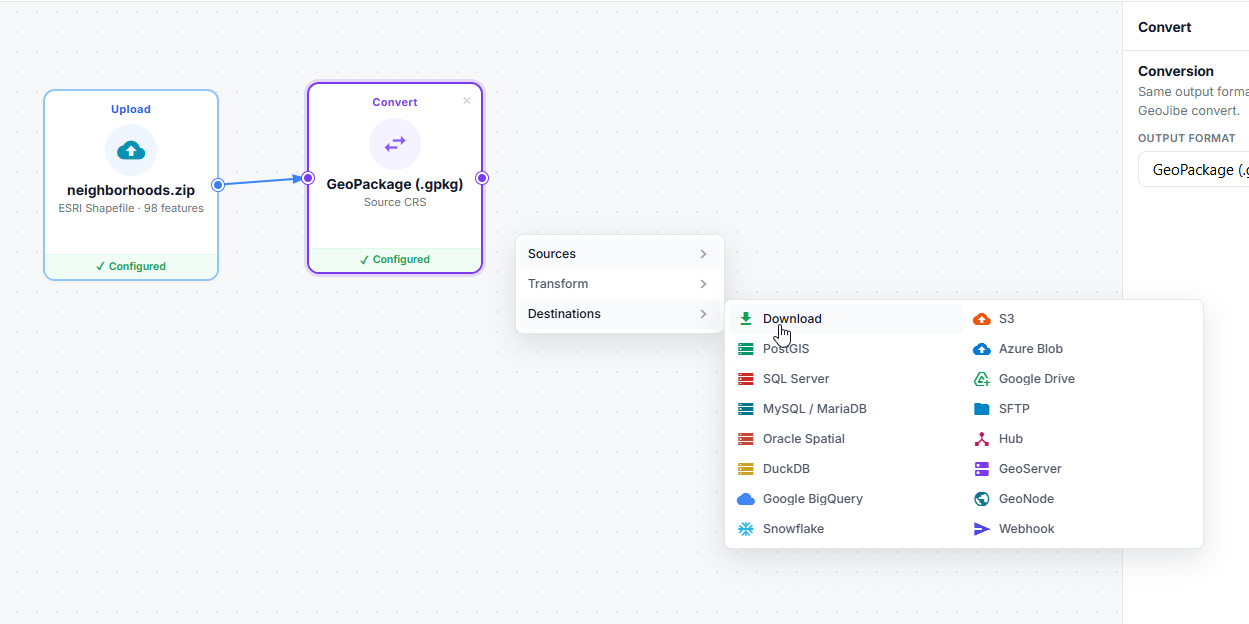Click the Convert node title
The height and width of the screenshot is (624, 1249).
tap(395, 102)
